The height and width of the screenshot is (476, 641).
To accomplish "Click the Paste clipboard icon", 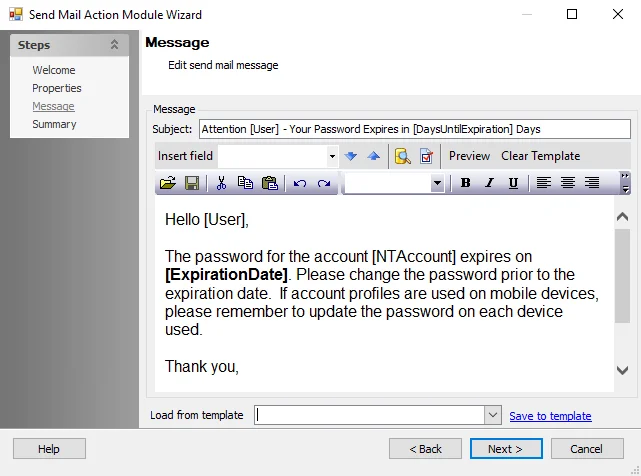I will coord(269,183).
